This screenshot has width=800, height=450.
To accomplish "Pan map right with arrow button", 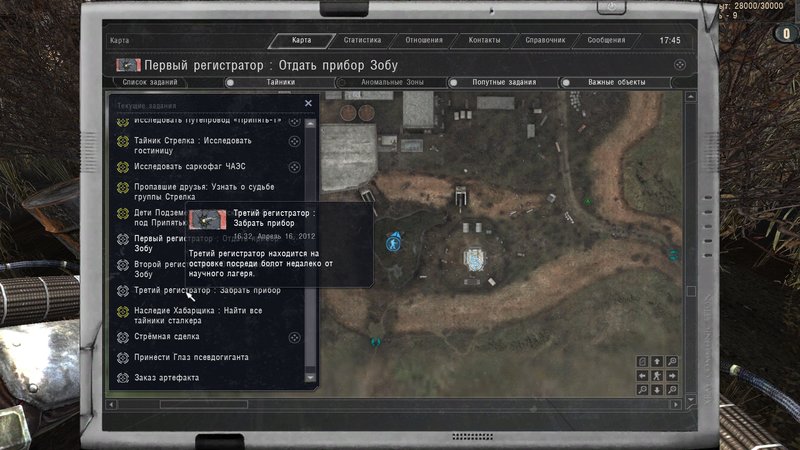I will pyautogui.click(x=671, y=375).
